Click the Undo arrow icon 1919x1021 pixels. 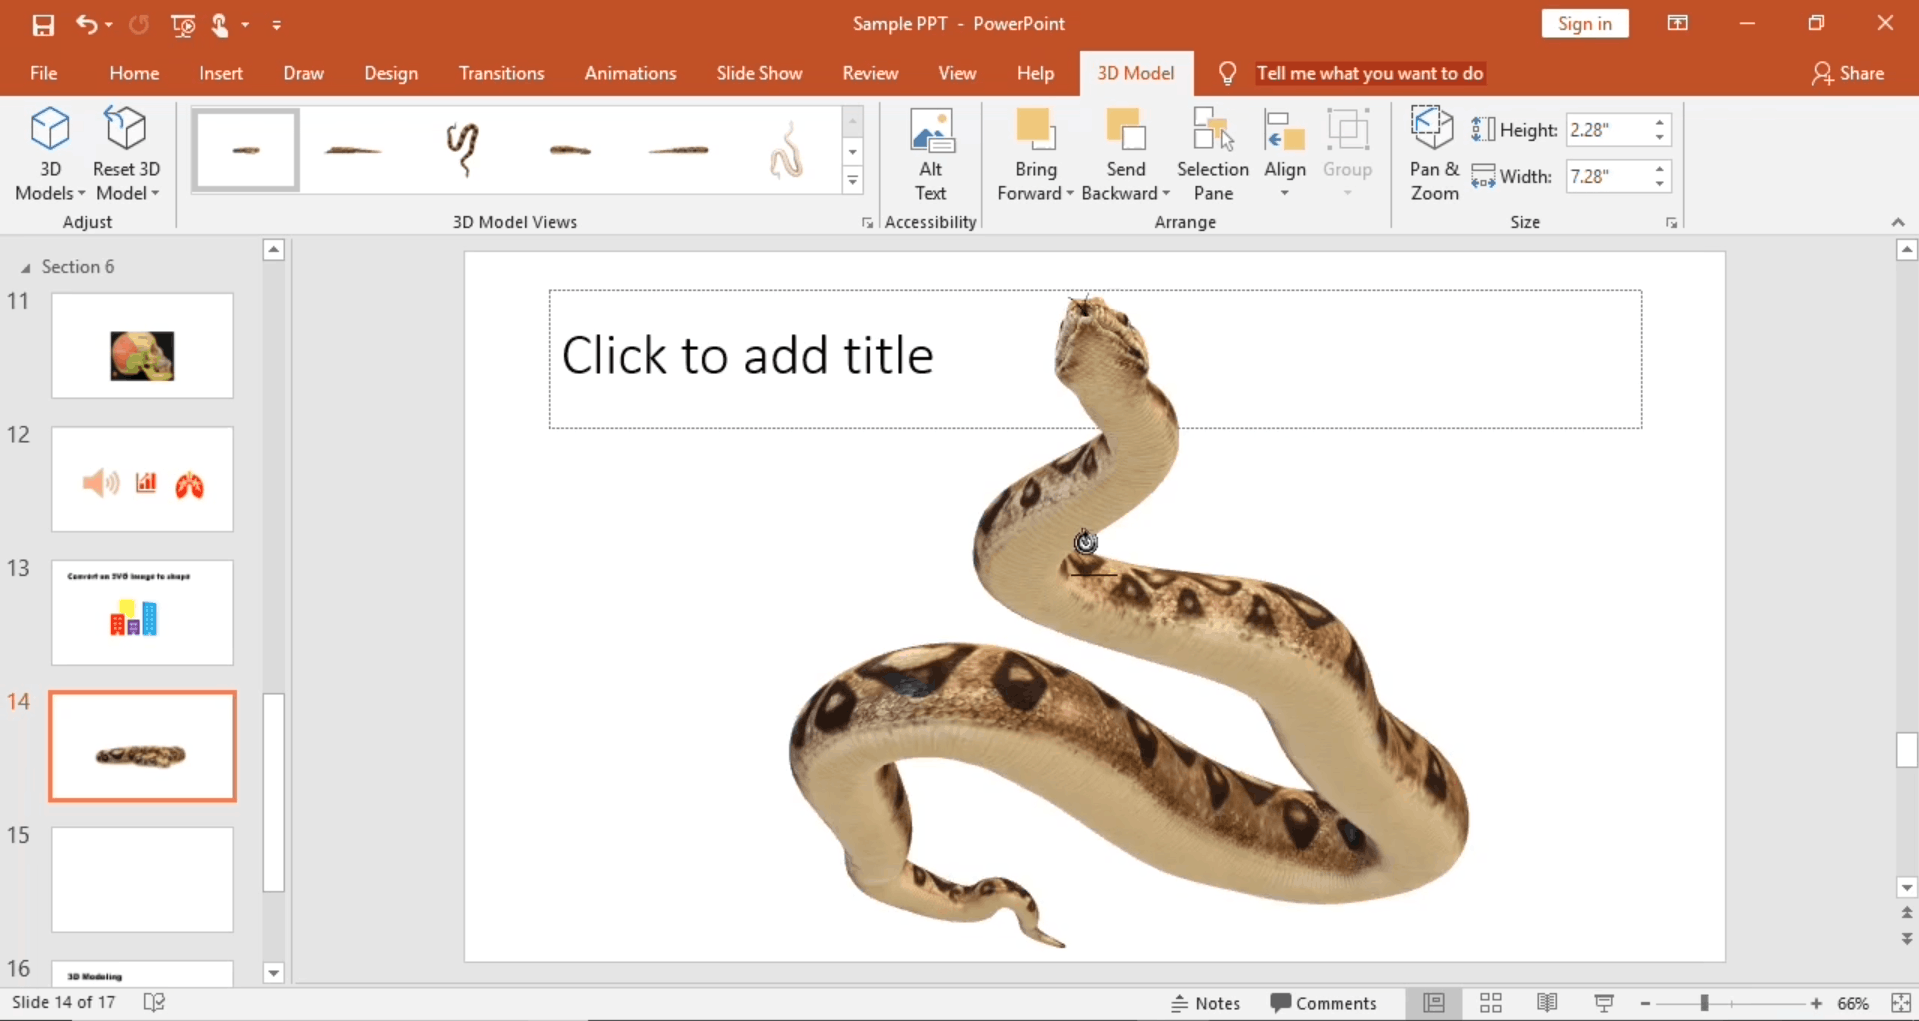coord(86,25)
